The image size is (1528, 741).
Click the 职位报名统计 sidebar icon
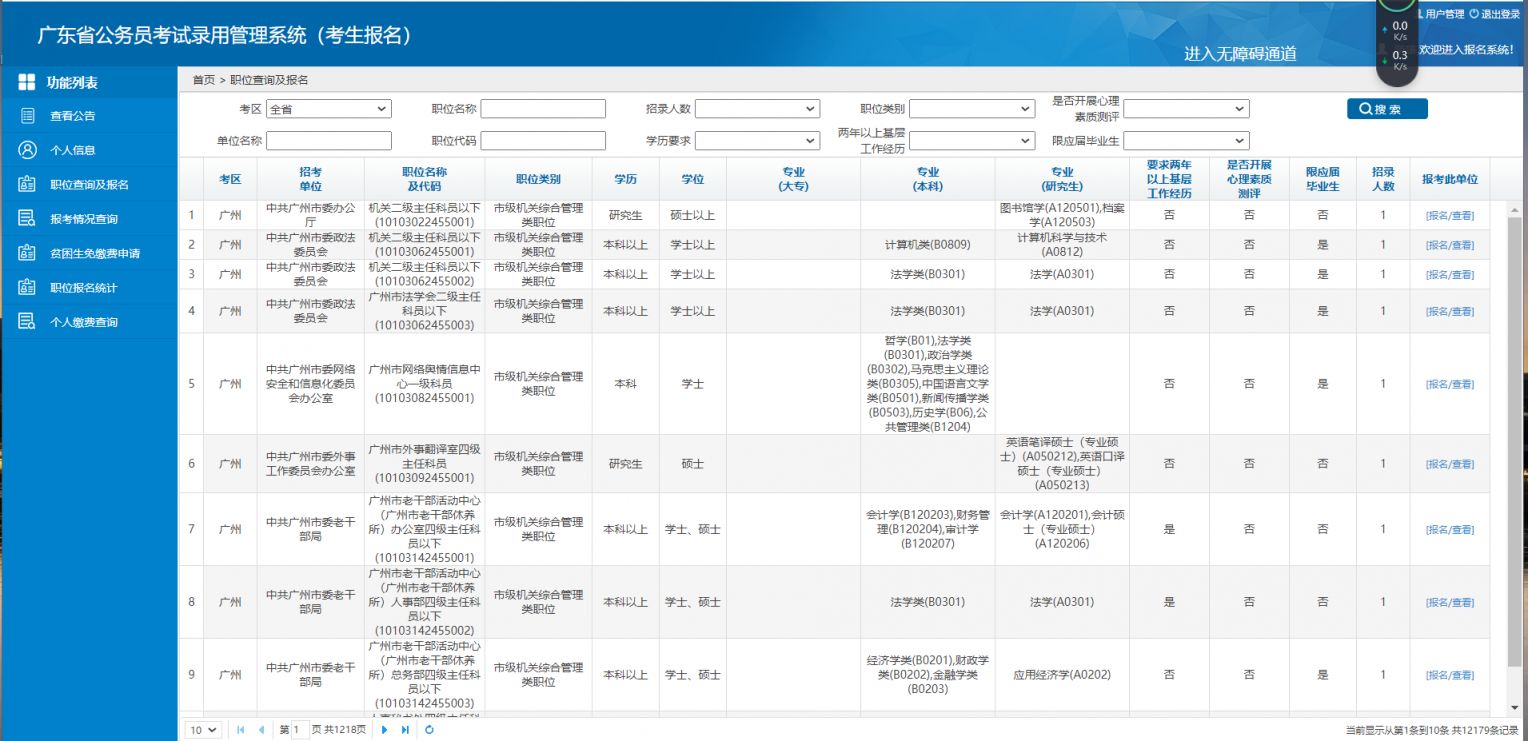pyautogui.click(x=27, y=288)
